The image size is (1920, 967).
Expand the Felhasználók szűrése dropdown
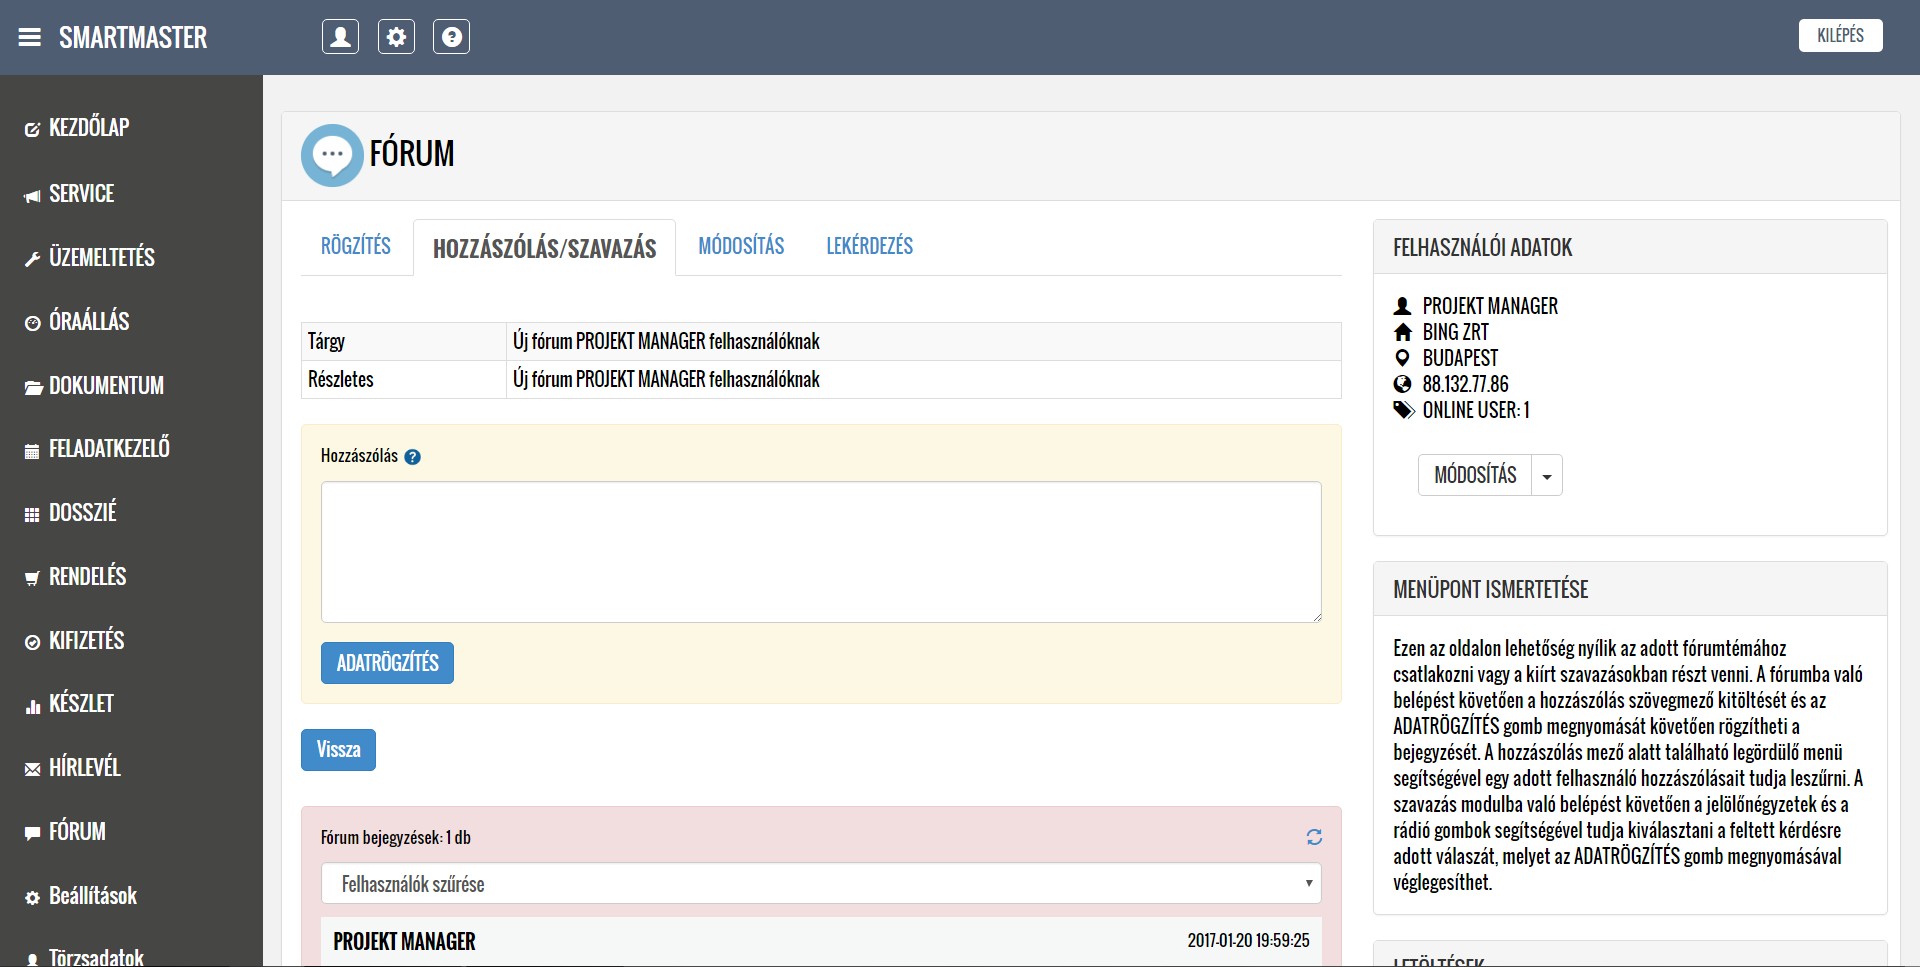(820, 884)
